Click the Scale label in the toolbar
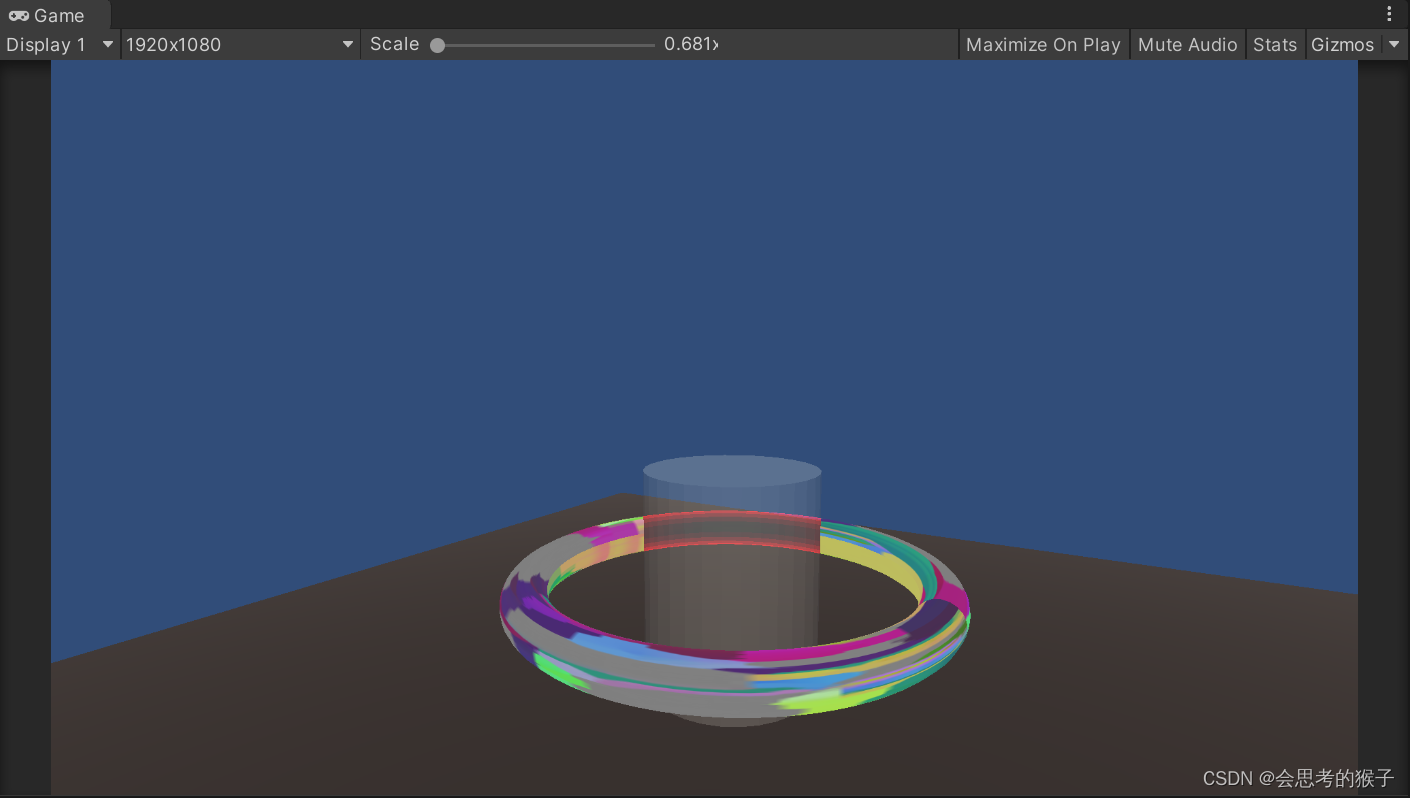This screenshot has height=798, width=1410. (x=395, y=44)
